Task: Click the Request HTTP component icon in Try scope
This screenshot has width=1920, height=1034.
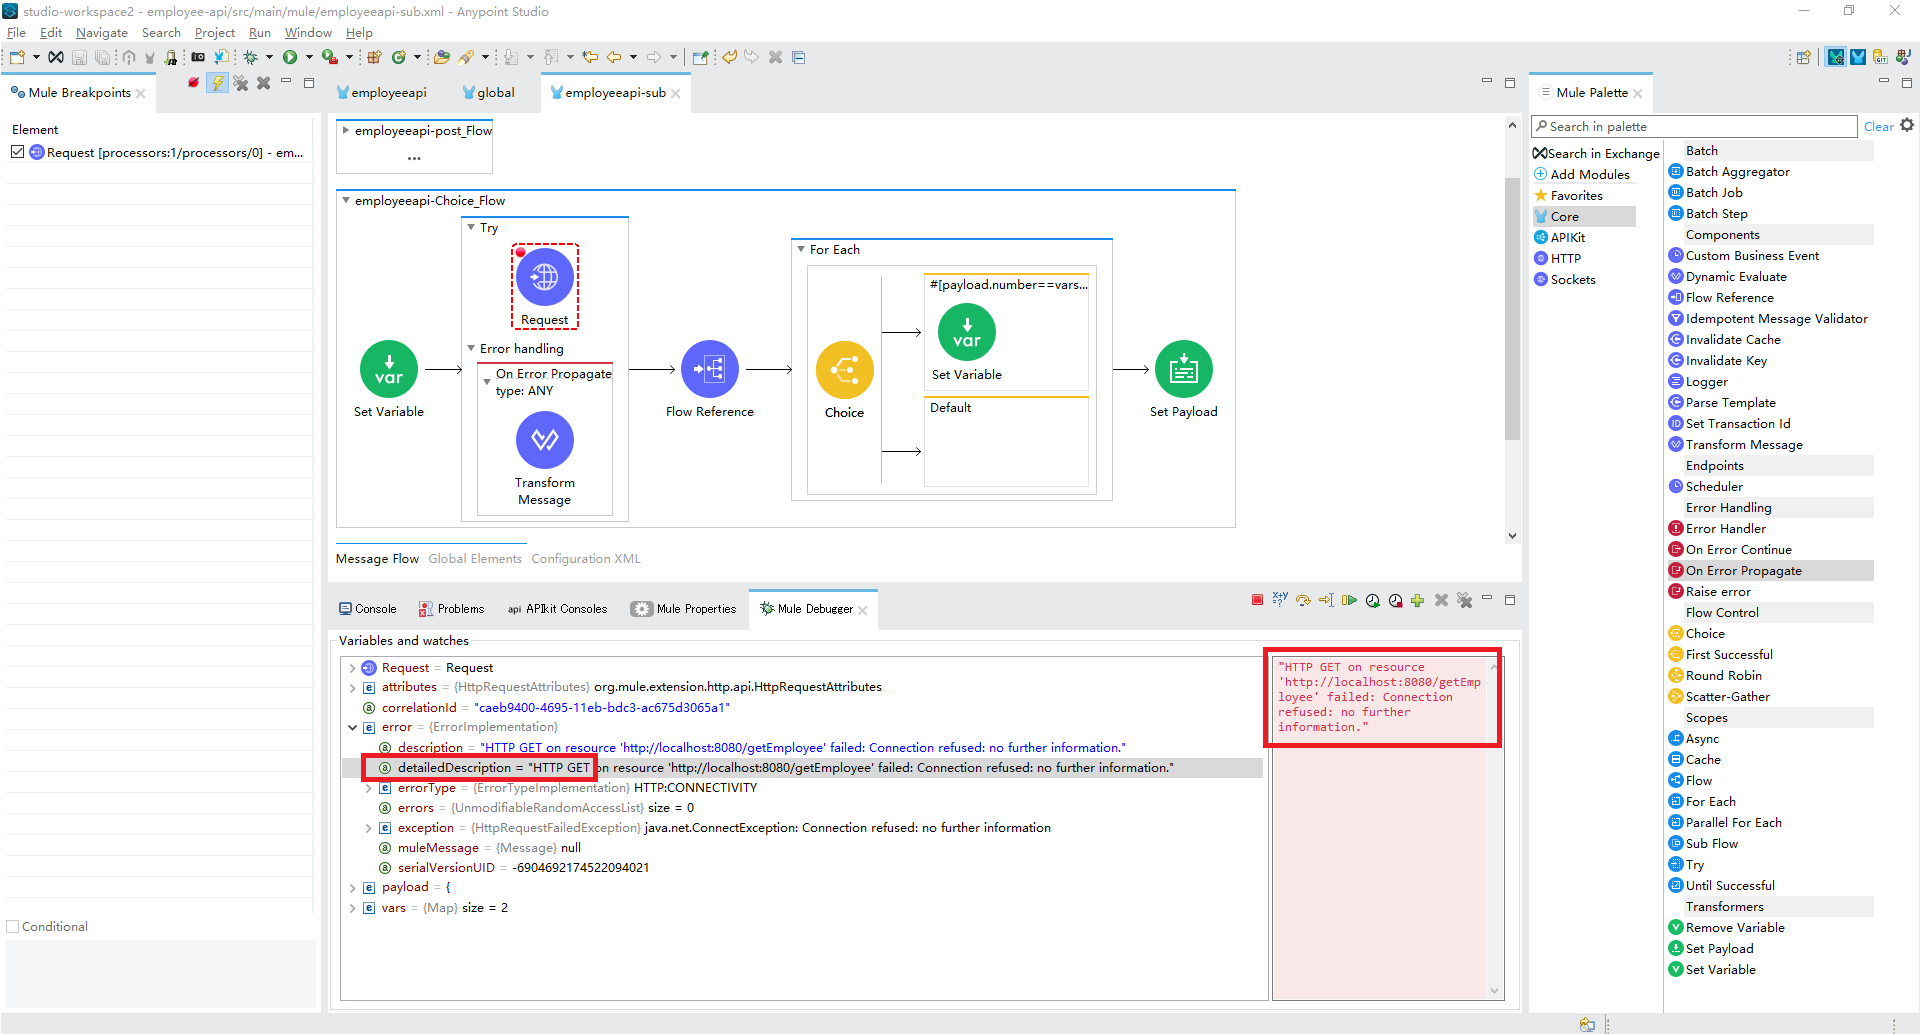Action: pos(544,277)
